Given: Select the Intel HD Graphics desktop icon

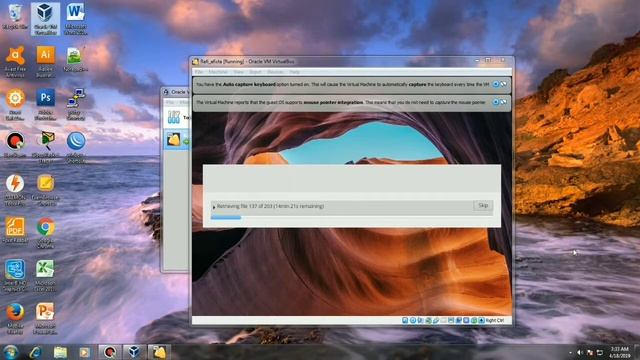Looking at the screenshot, I should (15, 276).
